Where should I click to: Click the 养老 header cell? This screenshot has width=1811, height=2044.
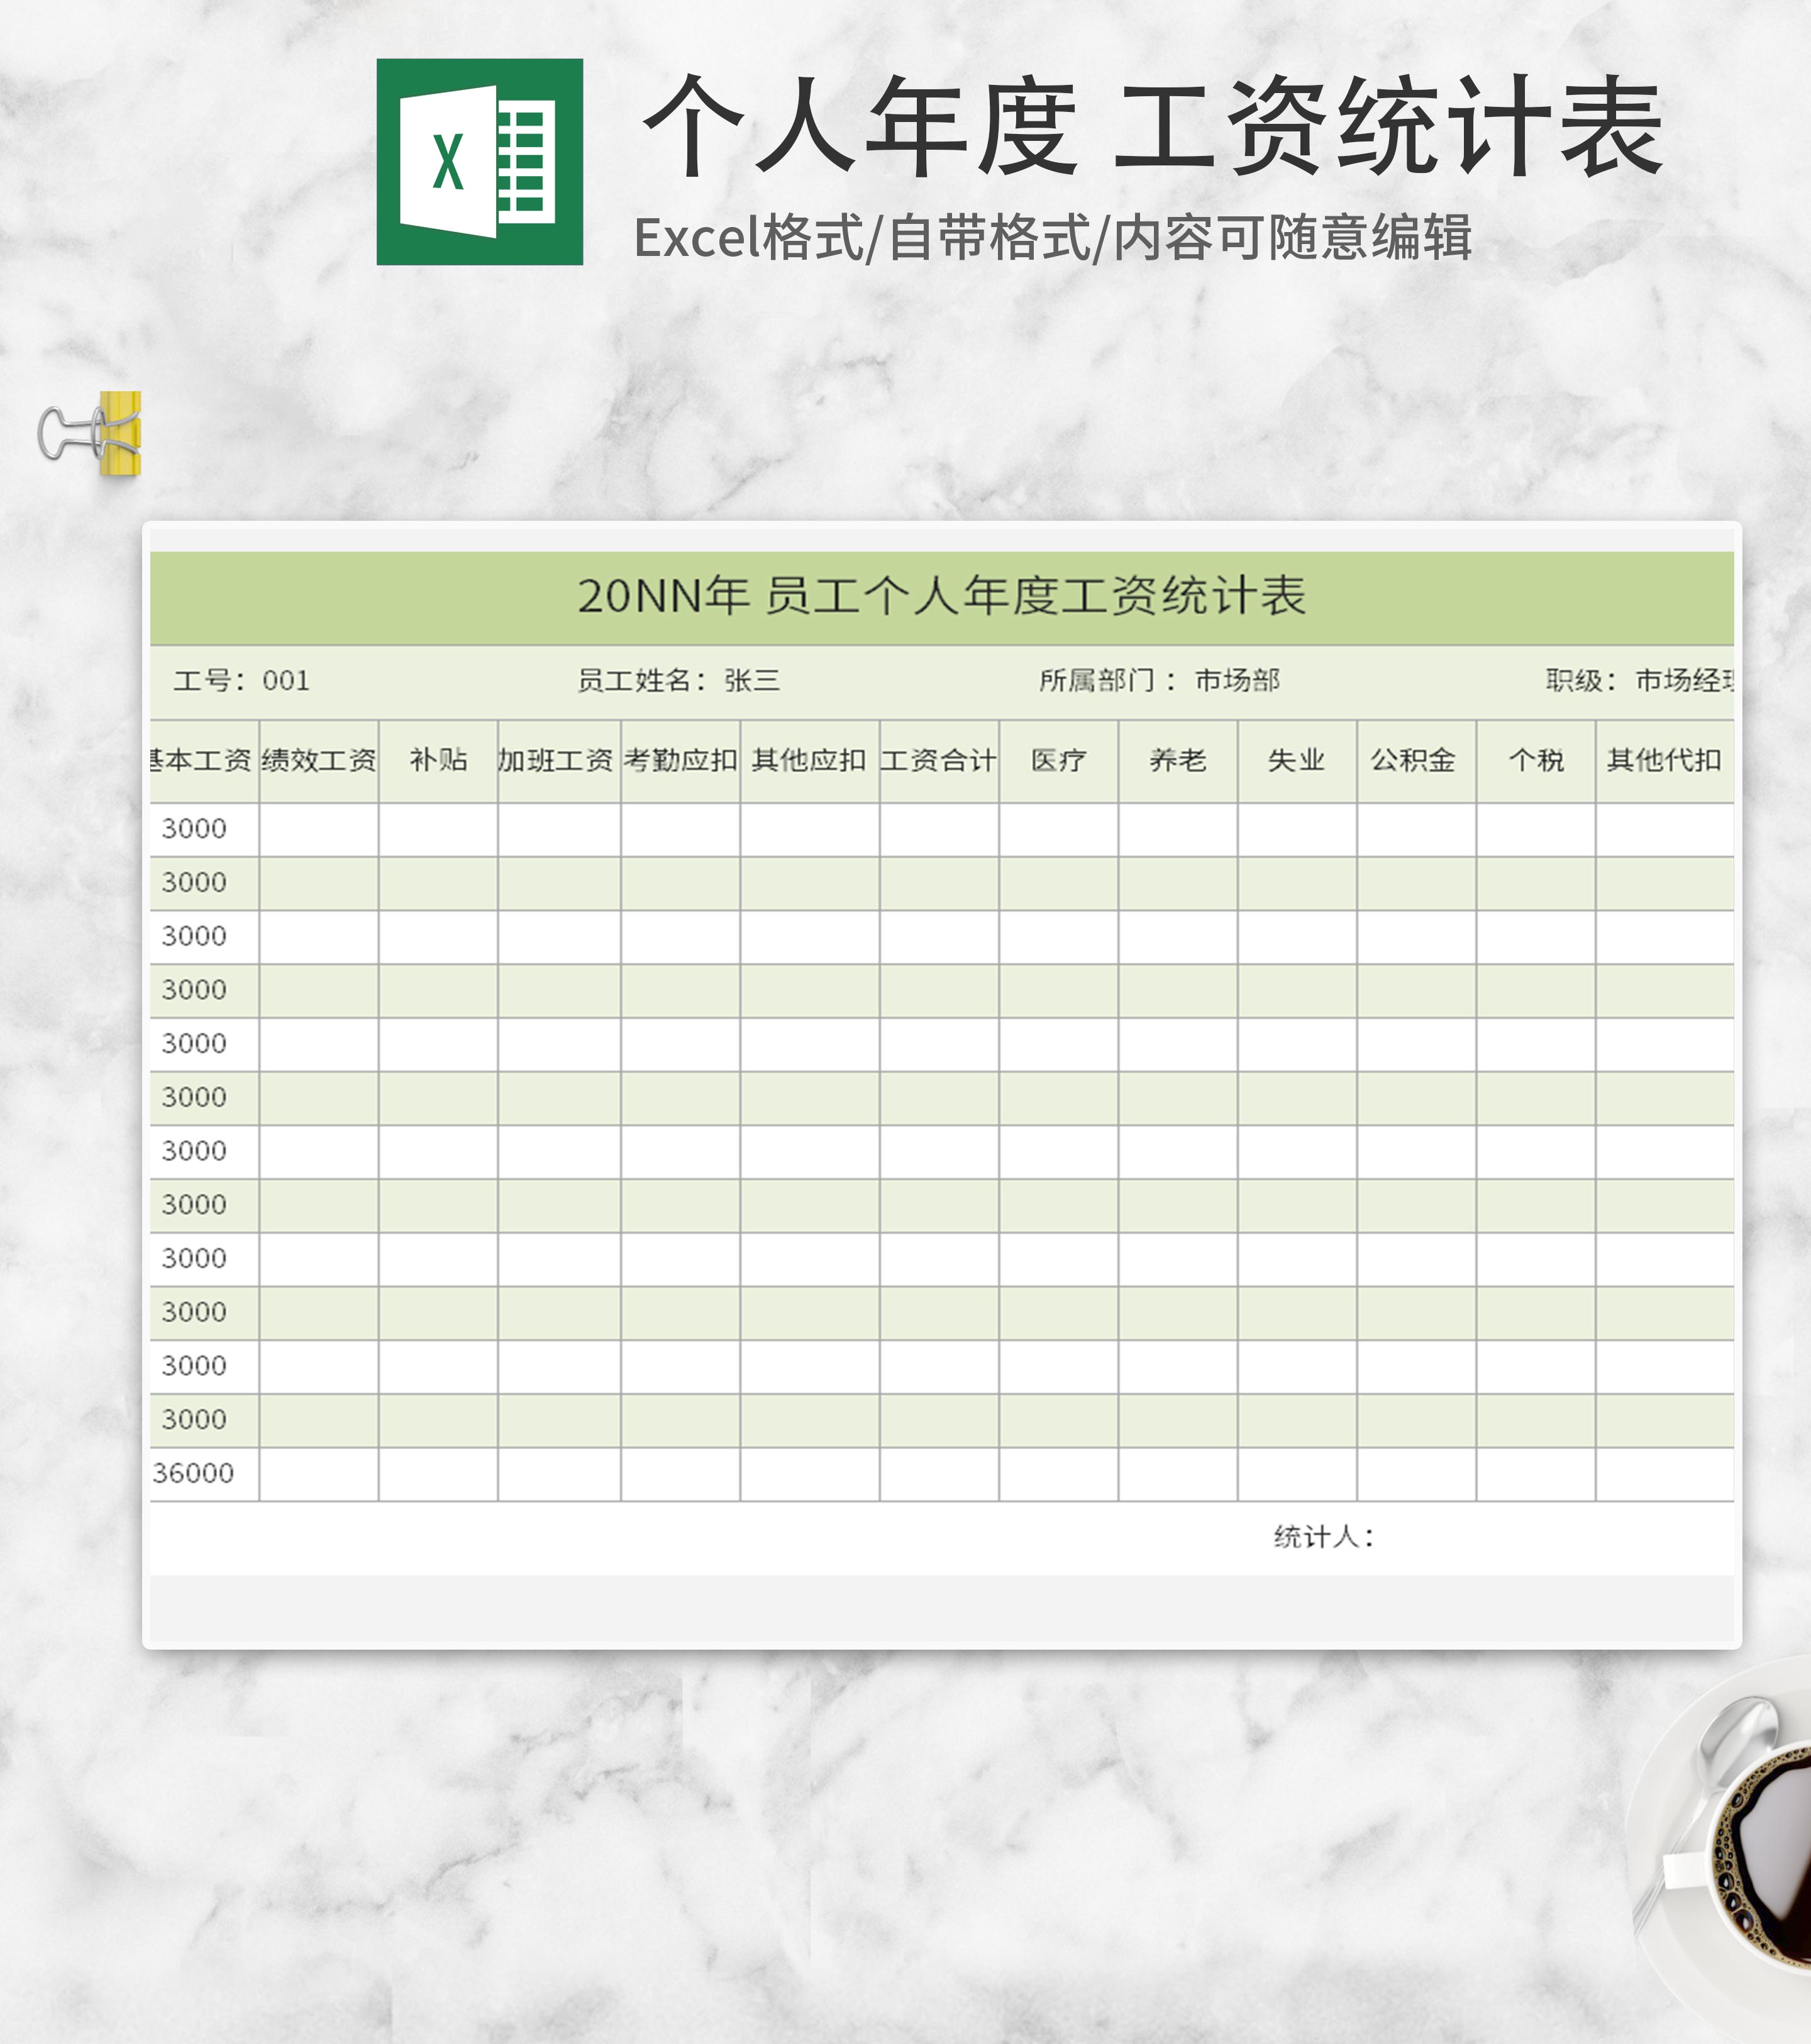1177,761
